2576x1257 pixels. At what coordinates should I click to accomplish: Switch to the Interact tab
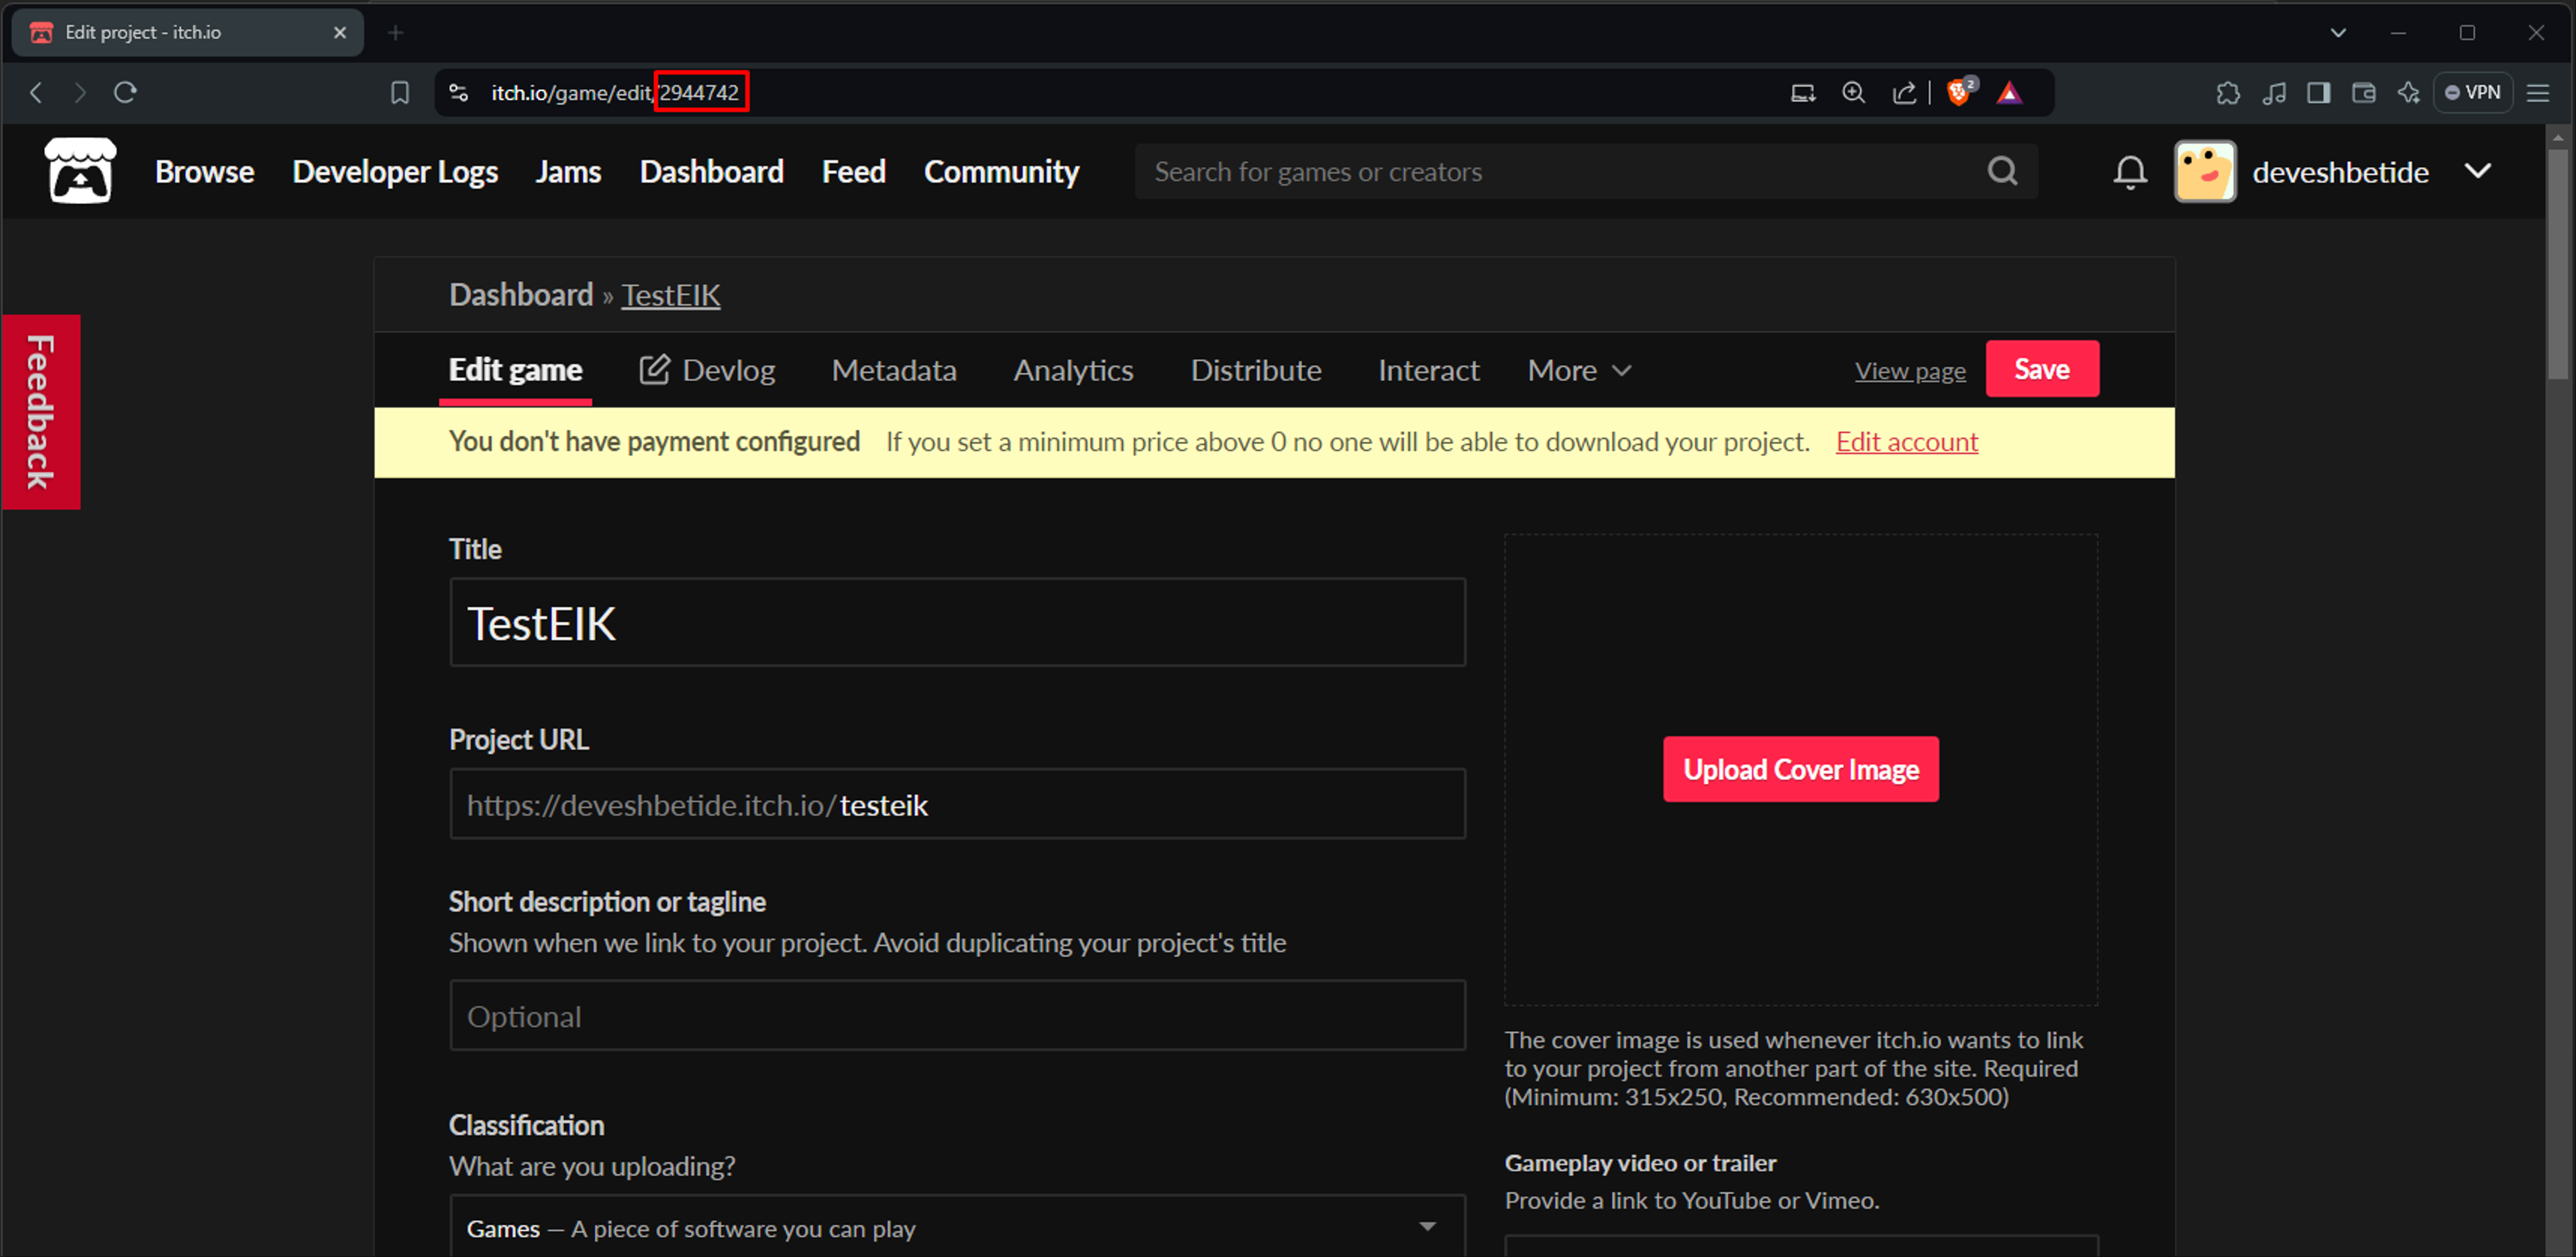(x=1428, y=370)
